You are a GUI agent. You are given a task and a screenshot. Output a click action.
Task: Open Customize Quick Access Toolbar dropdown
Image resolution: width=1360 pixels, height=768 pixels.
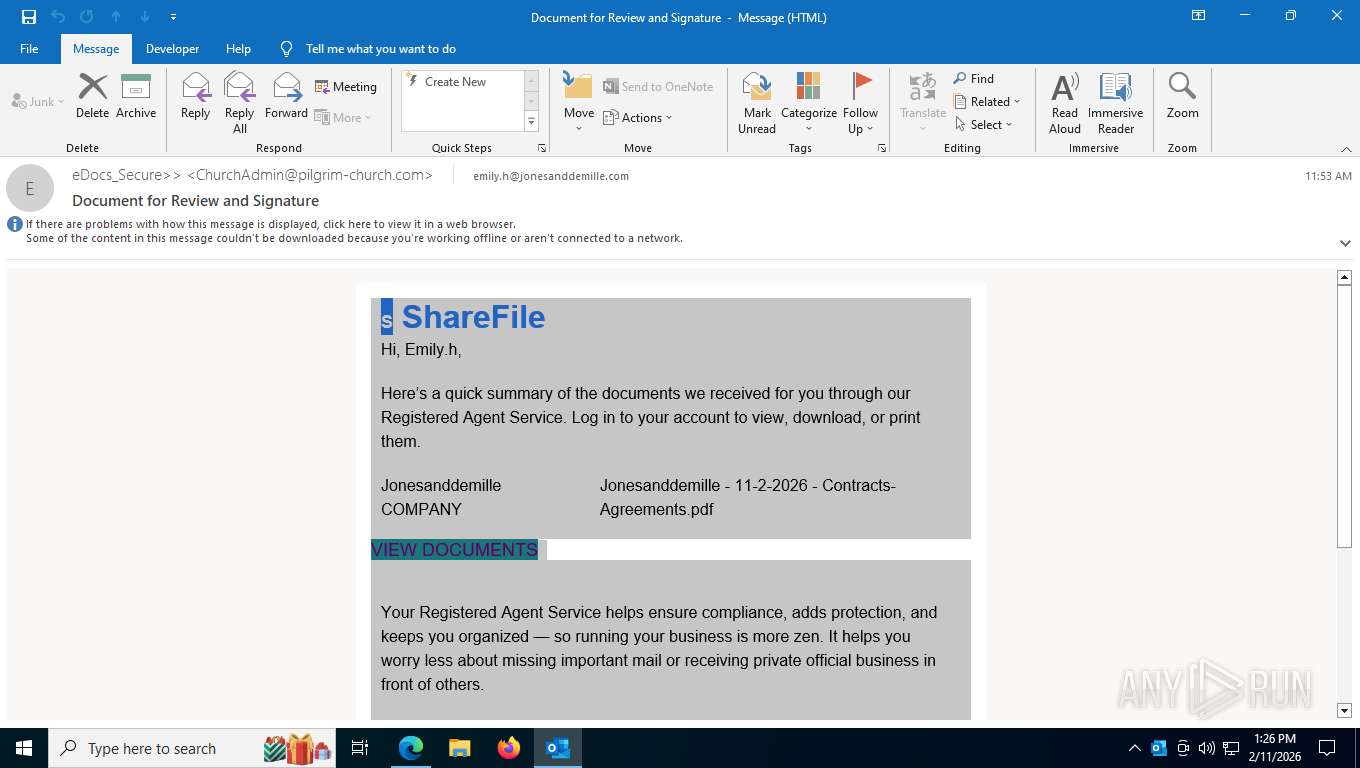tap(174, 17)
